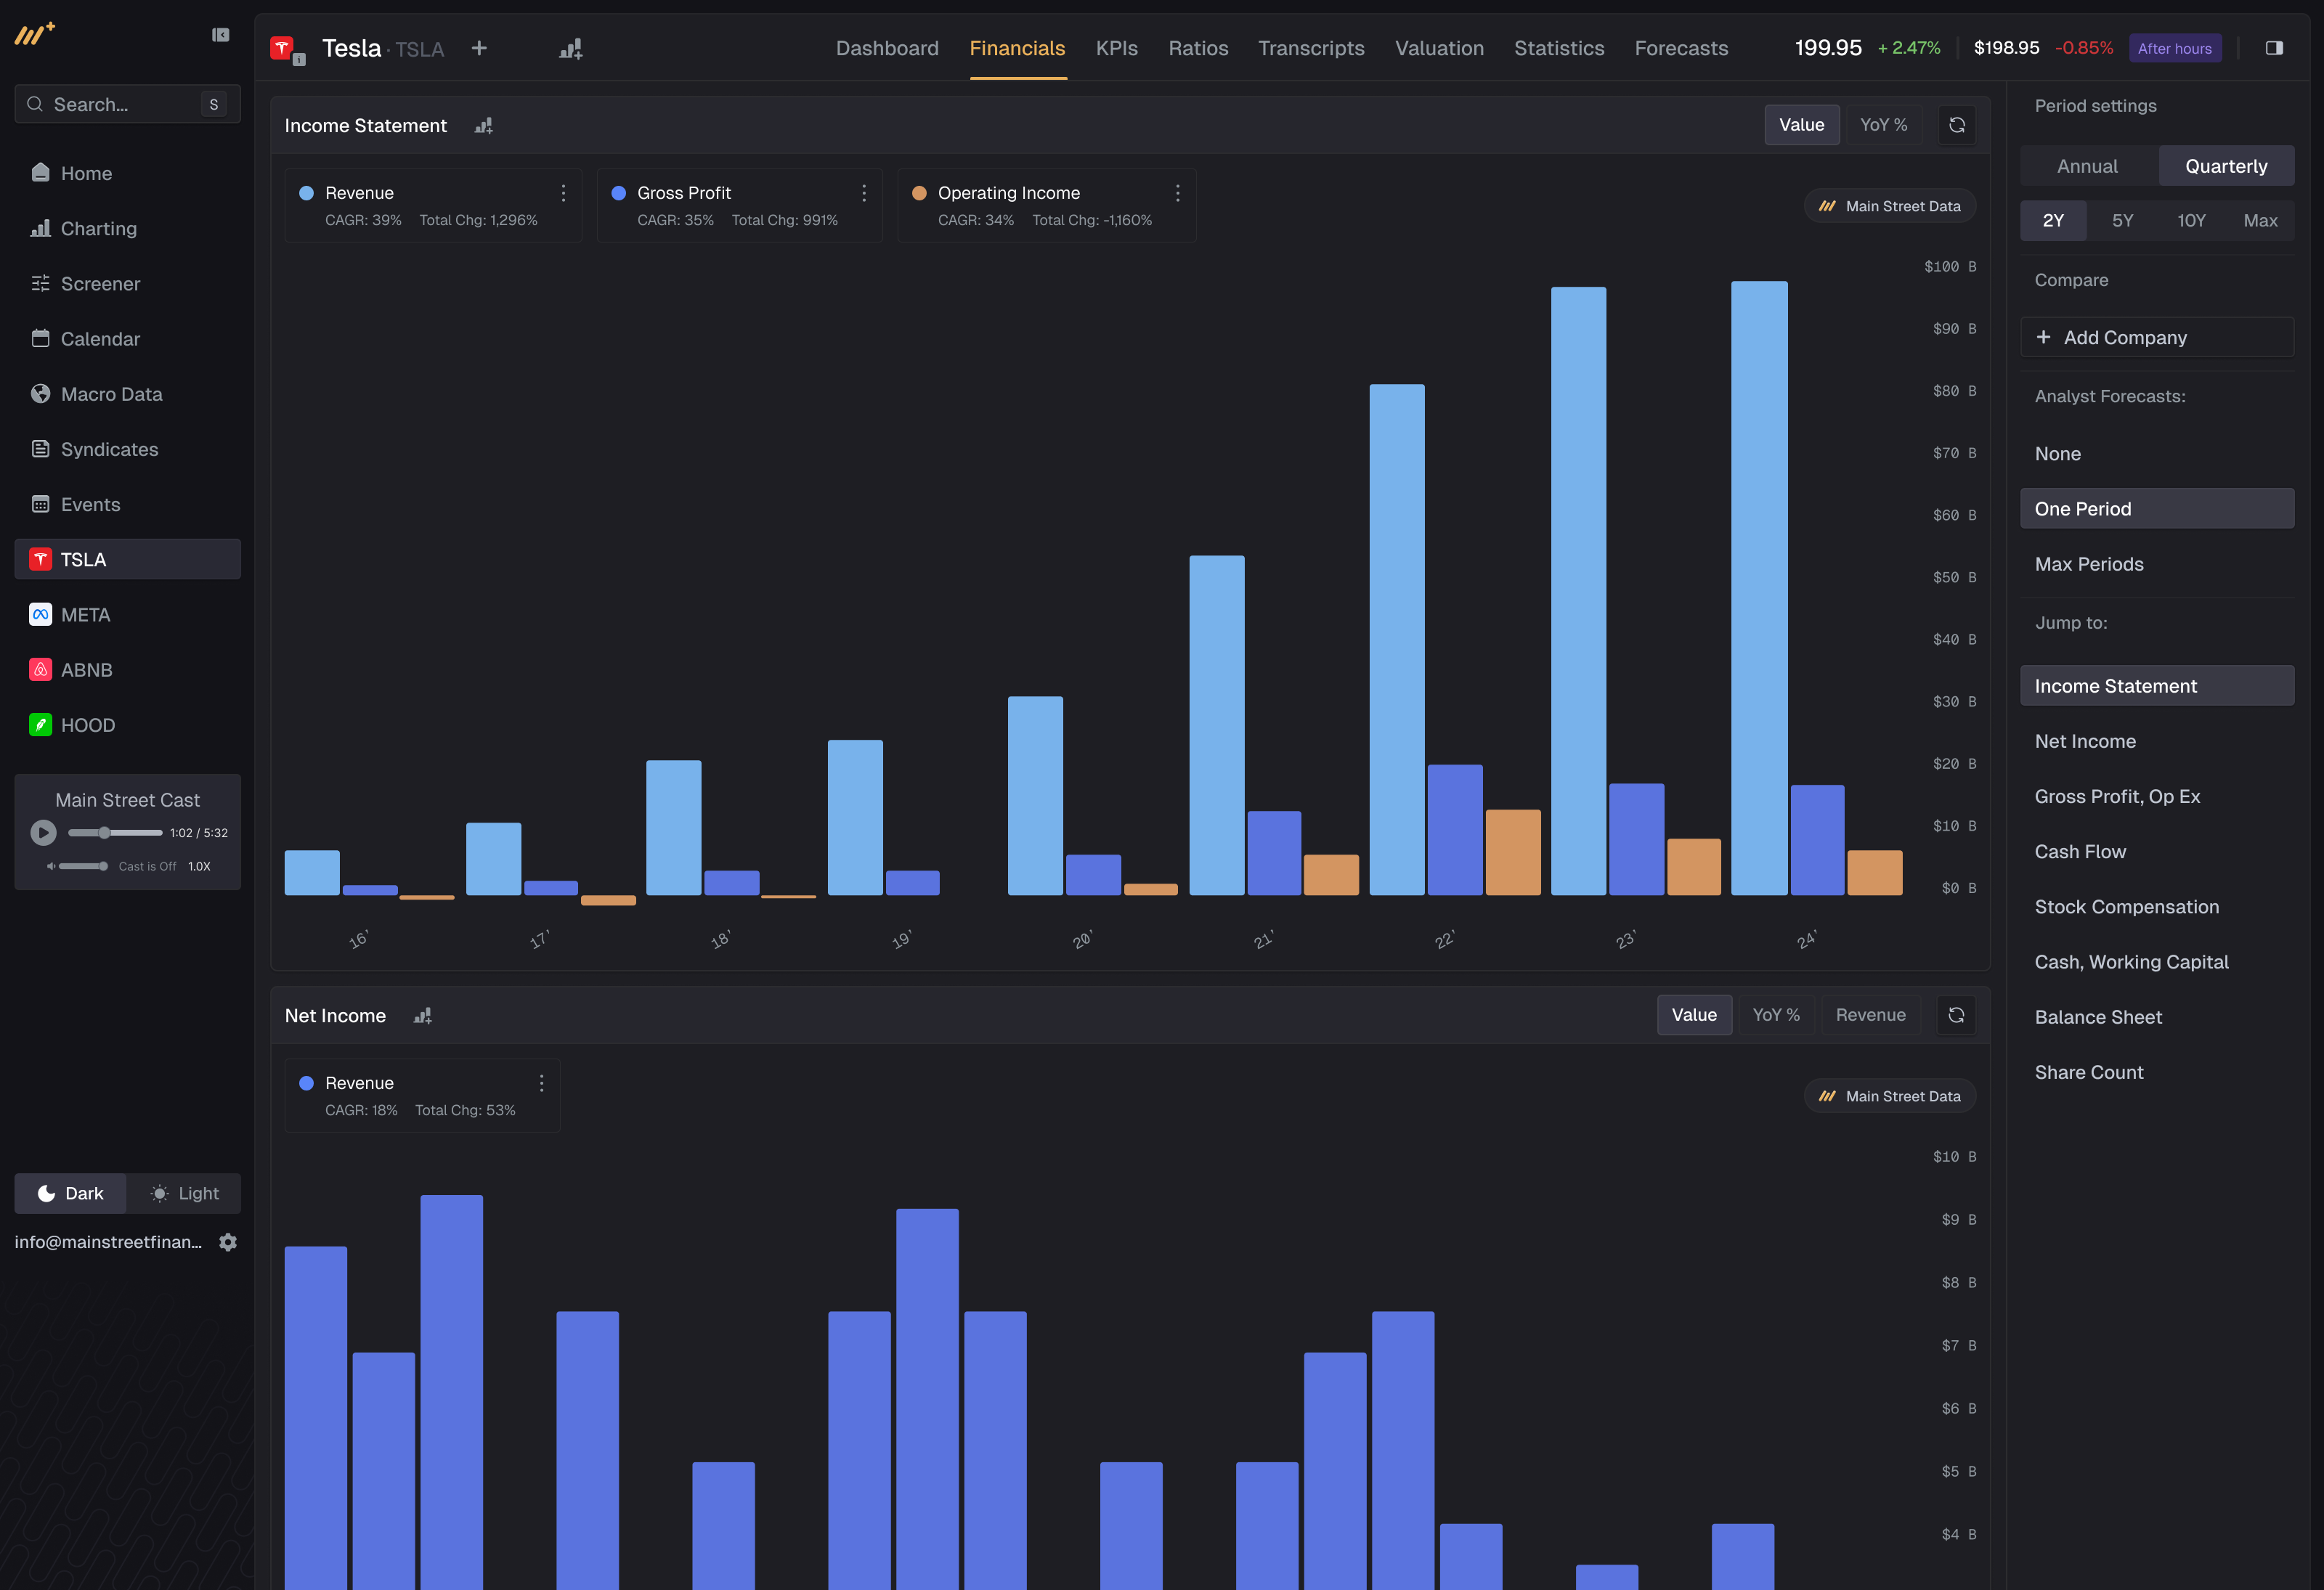This screenshot has height=1590, width=2324.
Task: Open account settings gear icon
Action: pyautogui.click(x=228, y=1242)
